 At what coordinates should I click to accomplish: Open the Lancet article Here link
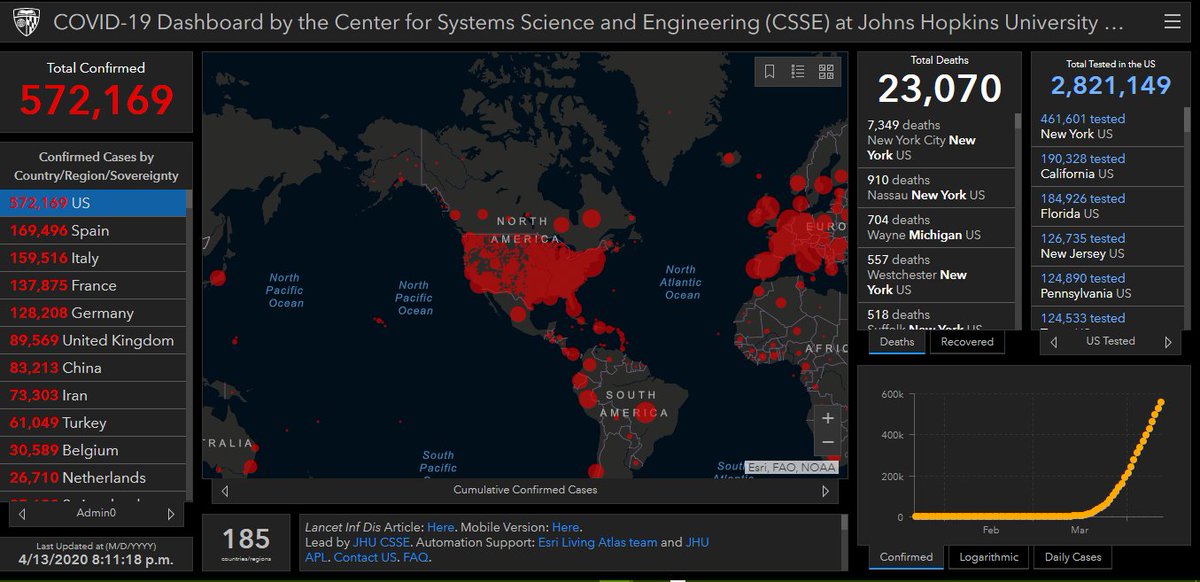pos(440,527)
